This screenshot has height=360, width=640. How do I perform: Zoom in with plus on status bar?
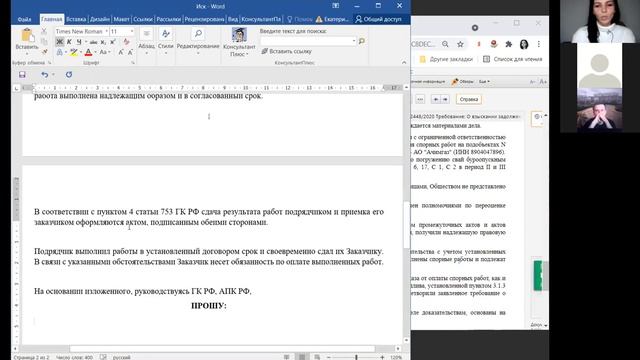[x=382, y=357]
